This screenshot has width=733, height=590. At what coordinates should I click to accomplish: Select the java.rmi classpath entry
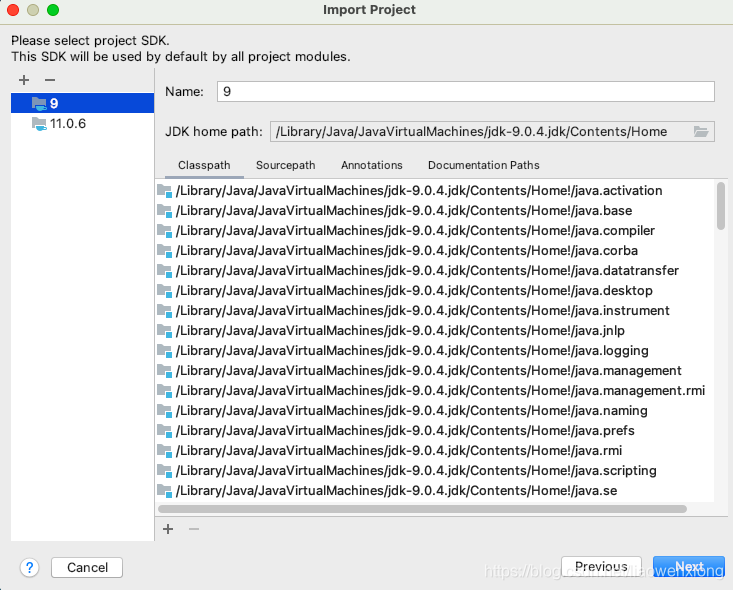click(435, 451)
